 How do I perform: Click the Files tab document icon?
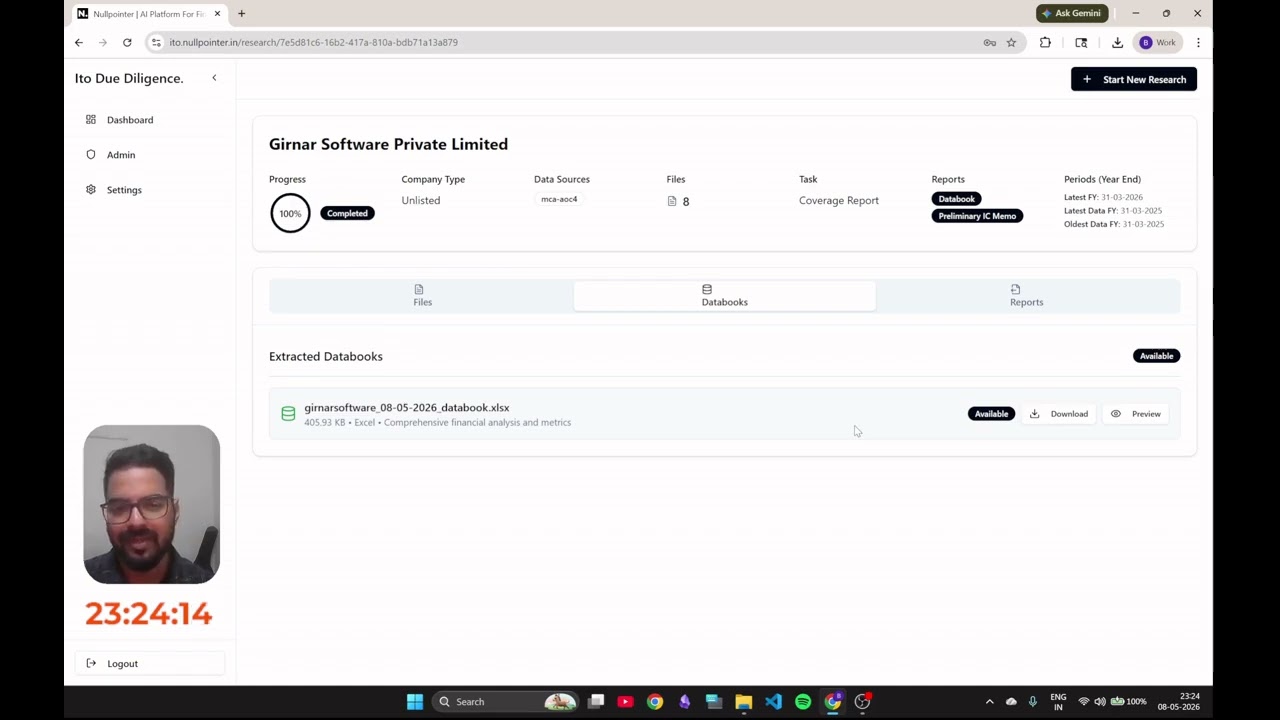click(419, 289)
